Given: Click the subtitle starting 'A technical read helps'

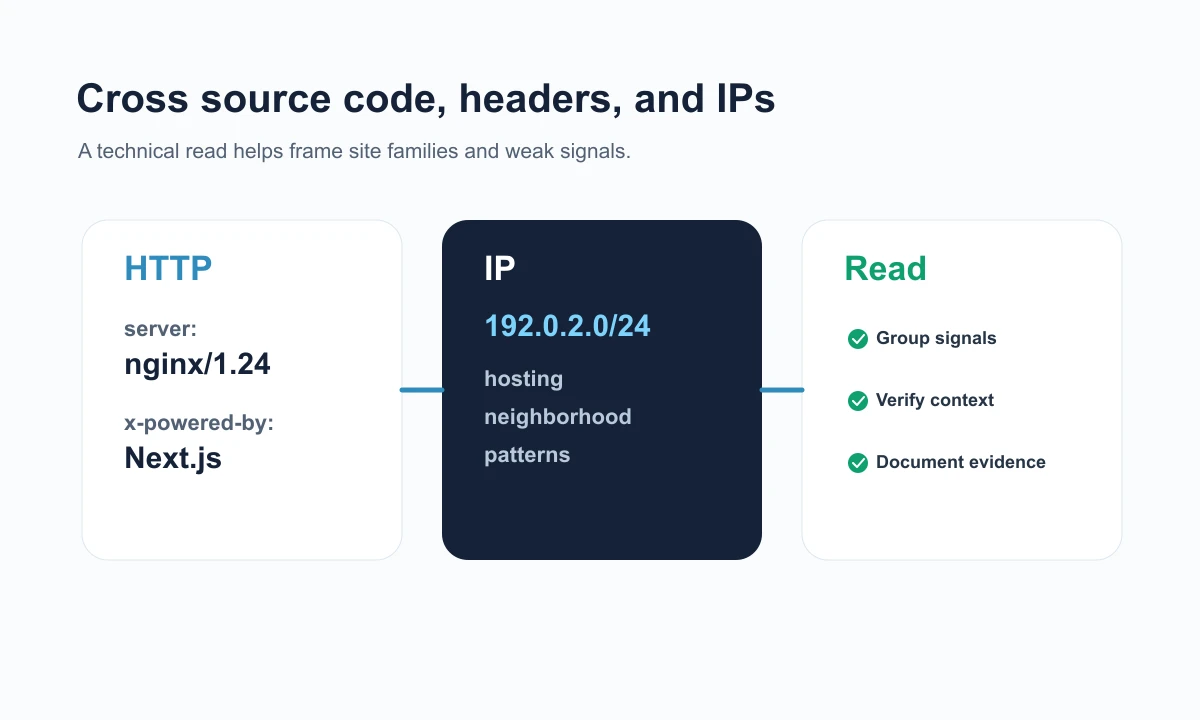Looking at the screenshot, I should (354, 152).
